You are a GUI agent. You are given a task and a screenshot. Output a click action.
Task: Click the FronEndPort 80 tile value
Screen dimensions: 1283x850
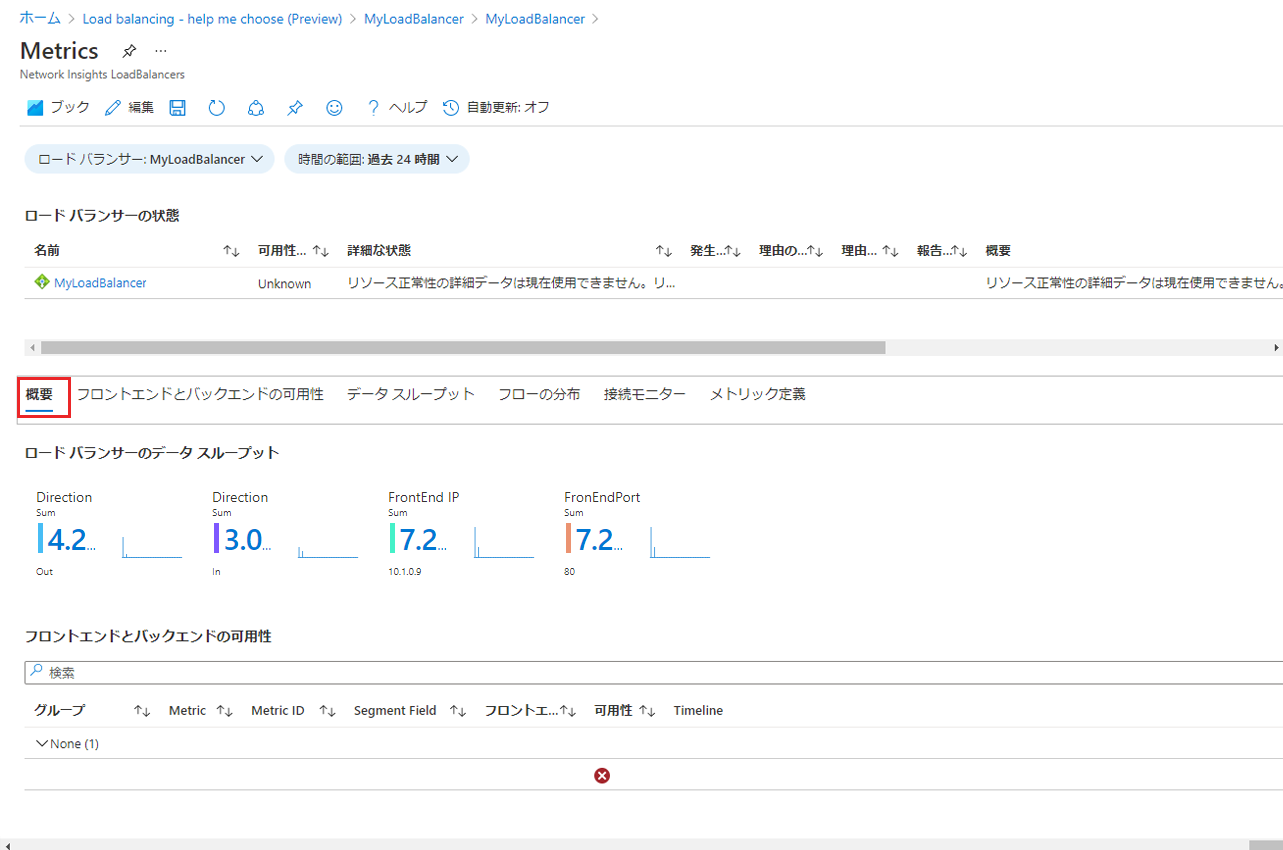(x=599, y=540)
